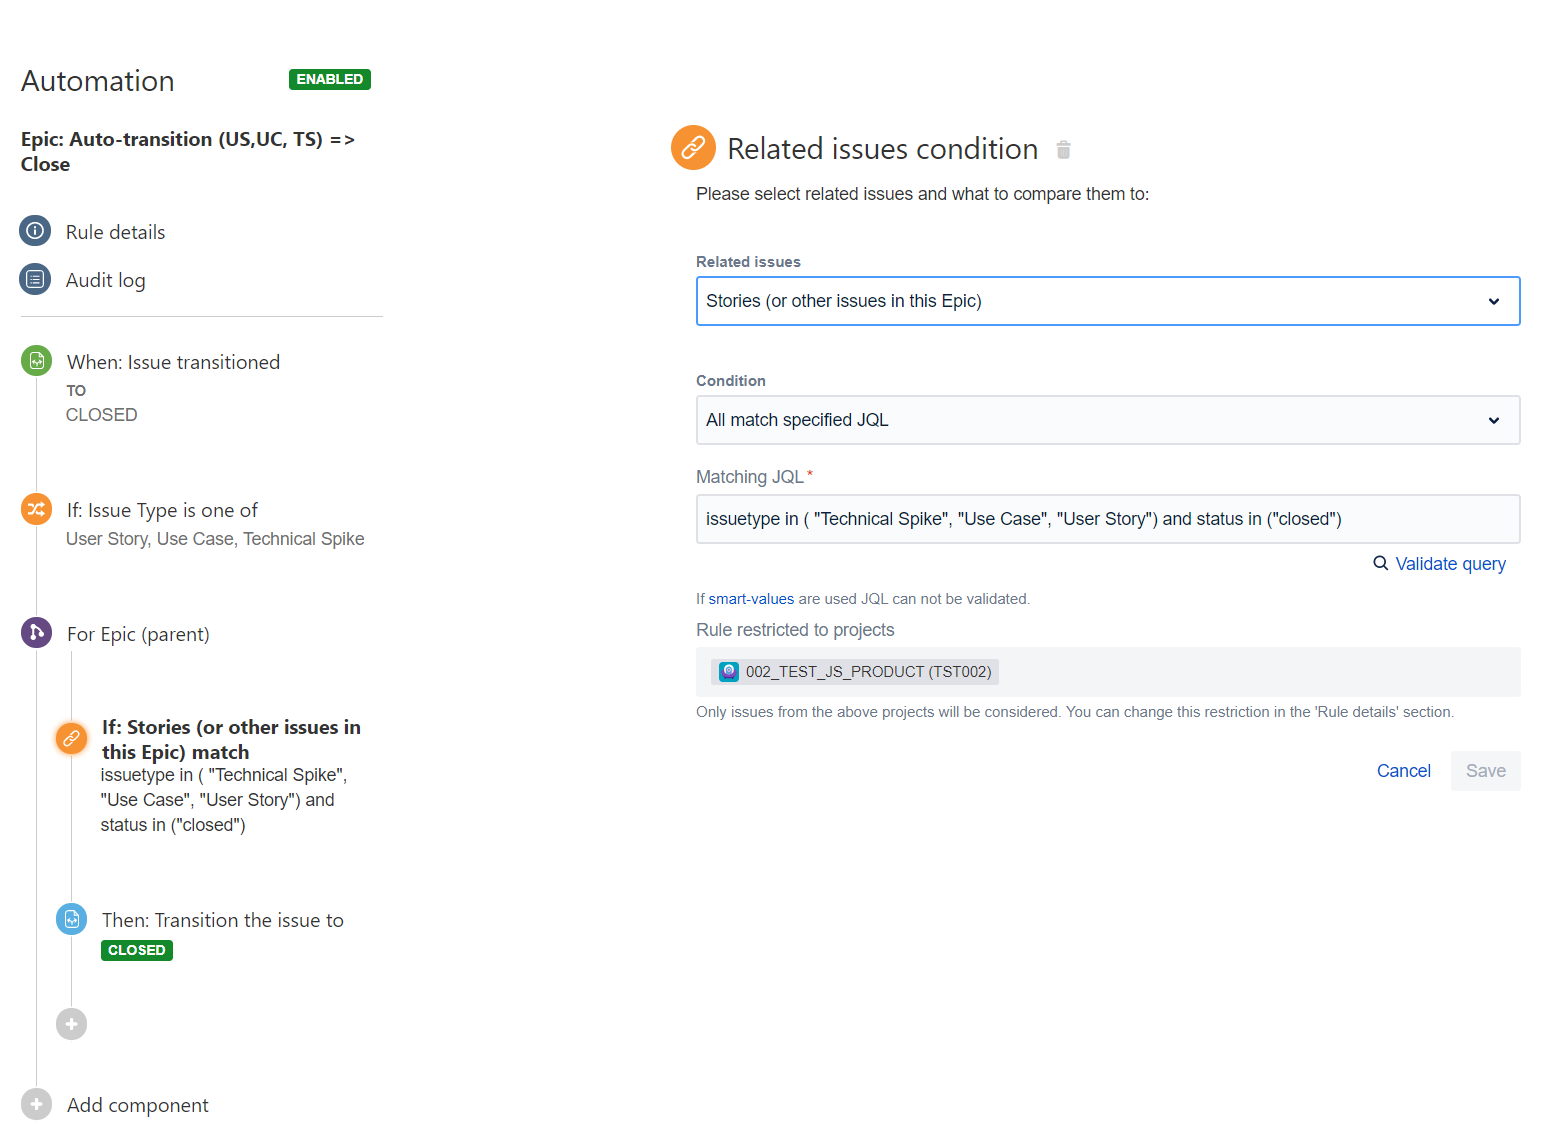Click the Cancel button
Image resolution: width=1567 pixels, height=1135 pixels.
tap(1404, 771)
